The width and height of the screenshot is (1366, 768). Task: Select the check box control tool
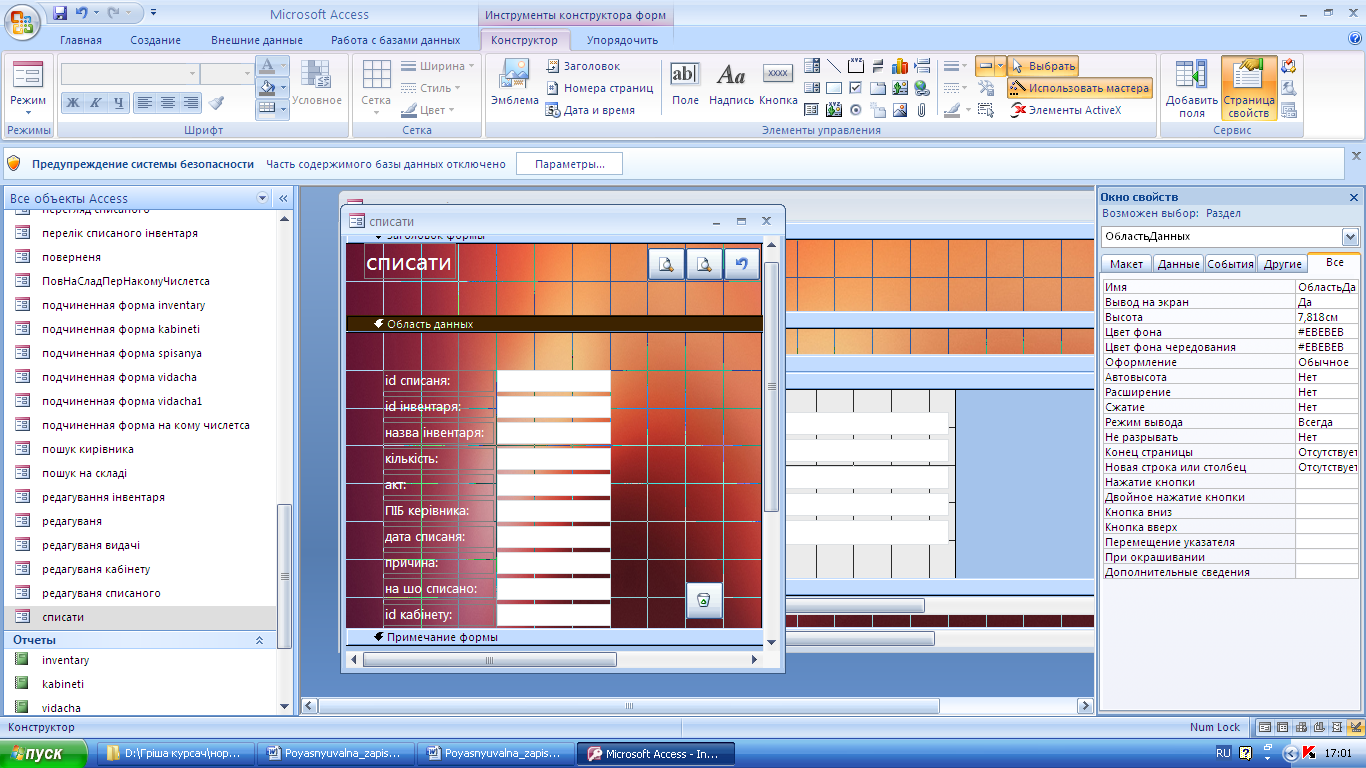(x=856, y=88)
